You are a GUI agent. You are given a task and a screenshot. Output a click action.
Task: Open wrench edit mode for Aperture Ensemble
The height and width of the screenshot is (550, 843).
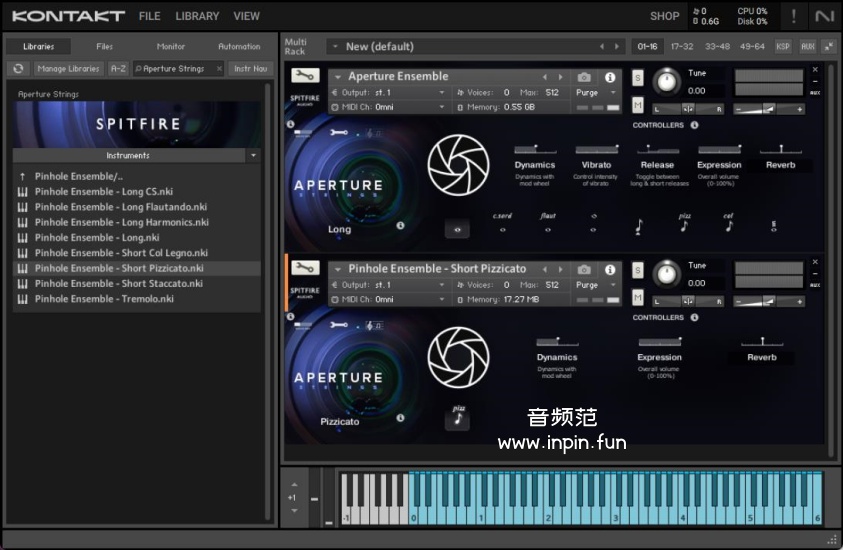click(x=305, y=75)
